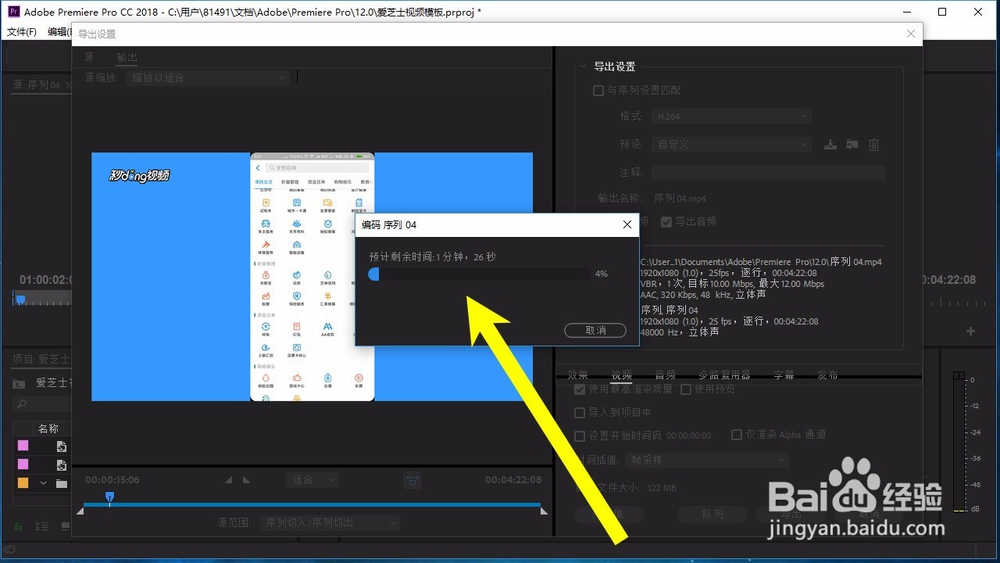Click the project bin folder icon
Screen dimensions: 1000x563
tap(19, 383)
